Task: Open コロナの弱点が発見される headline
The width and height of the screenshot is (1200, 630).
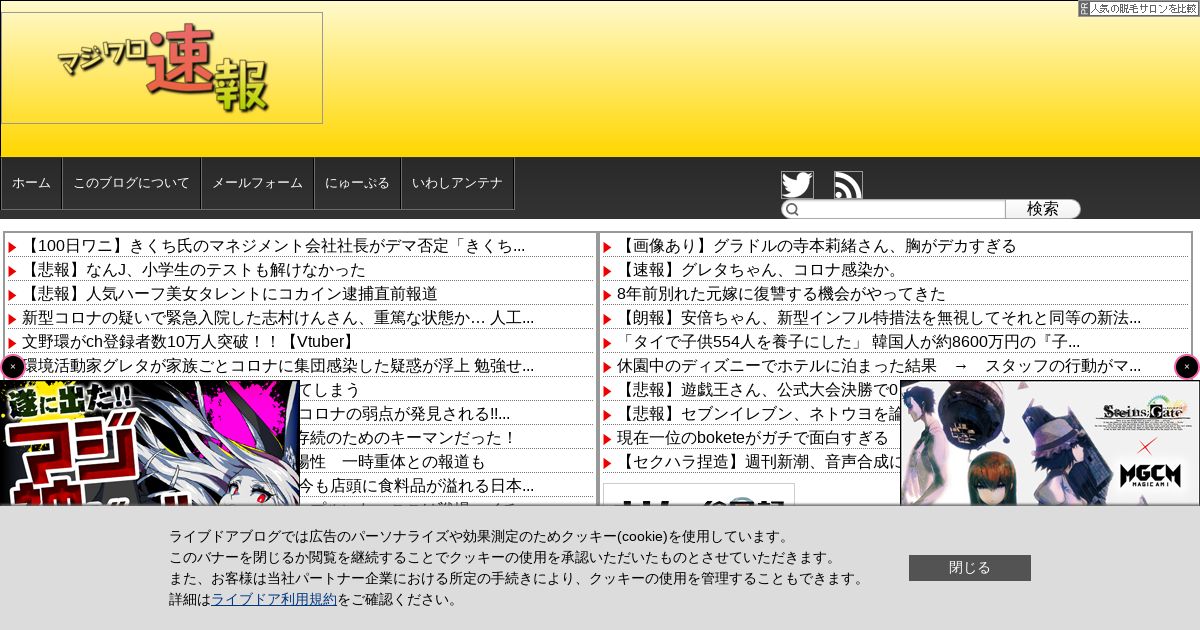Action: [x=404, y=414]
